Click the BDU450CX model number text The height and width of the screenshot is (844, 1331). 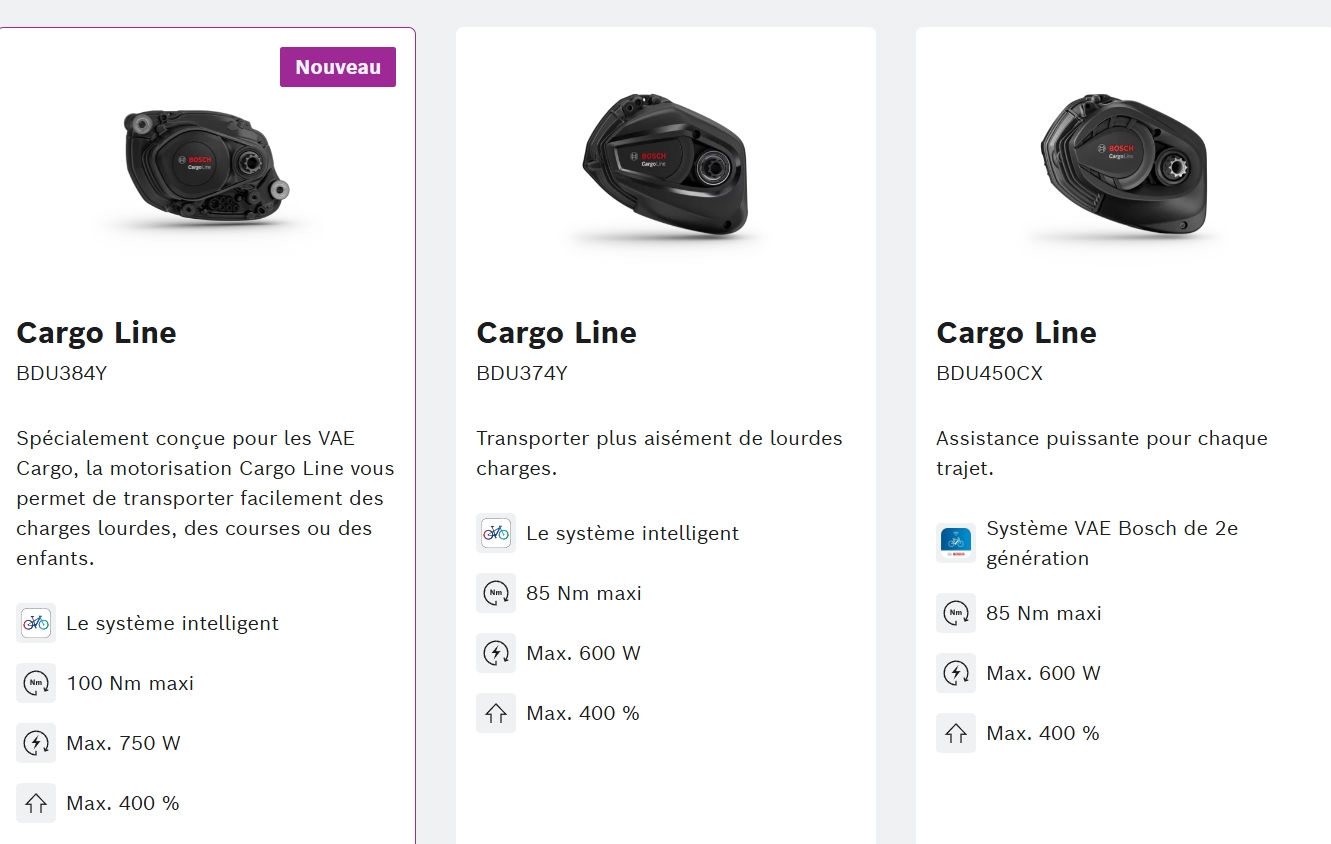click(x=989, y=373)
